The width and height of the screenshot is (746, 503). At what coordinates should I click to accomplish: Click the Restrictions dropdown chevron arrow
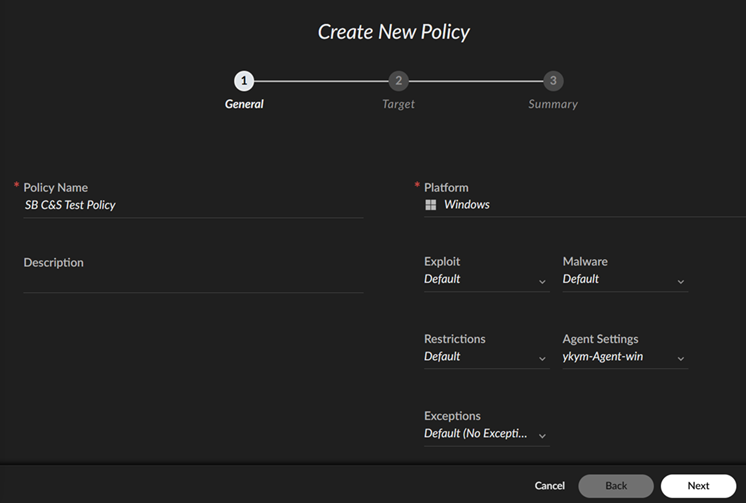click(542, 359)
